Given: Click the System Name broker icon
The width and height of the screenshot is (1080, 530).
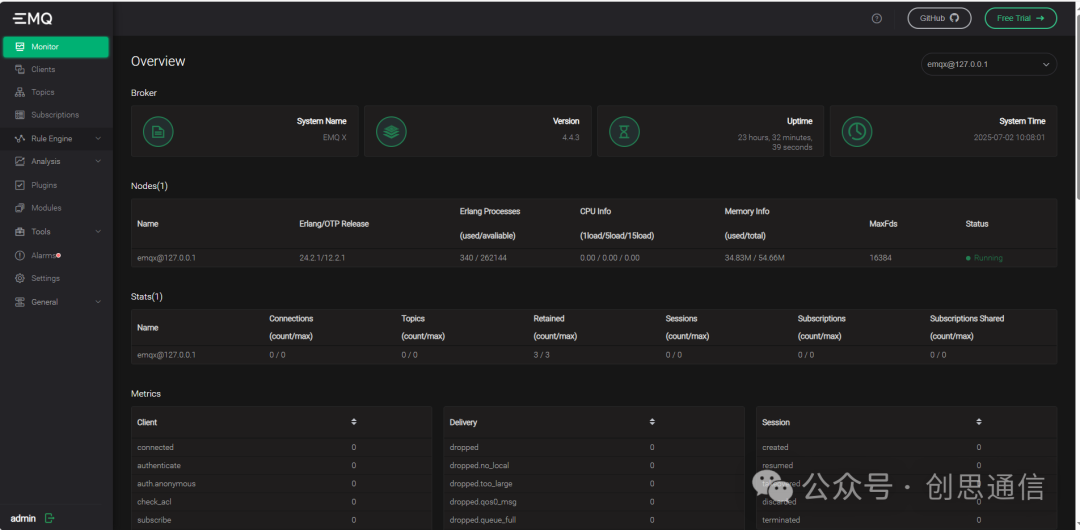Looking at the screenshot, I should [x=158, y=131].
